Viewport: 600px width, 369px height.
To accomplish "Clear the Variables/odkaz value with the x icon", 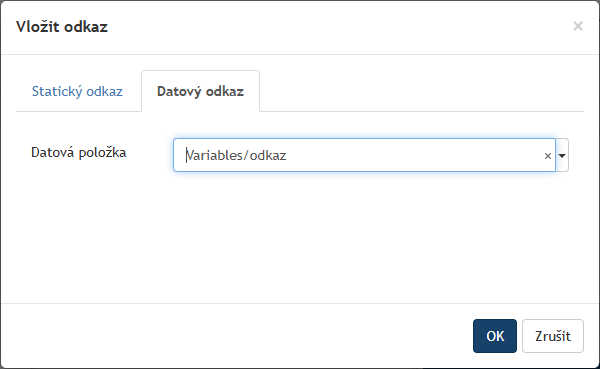I will pos(548,156).
